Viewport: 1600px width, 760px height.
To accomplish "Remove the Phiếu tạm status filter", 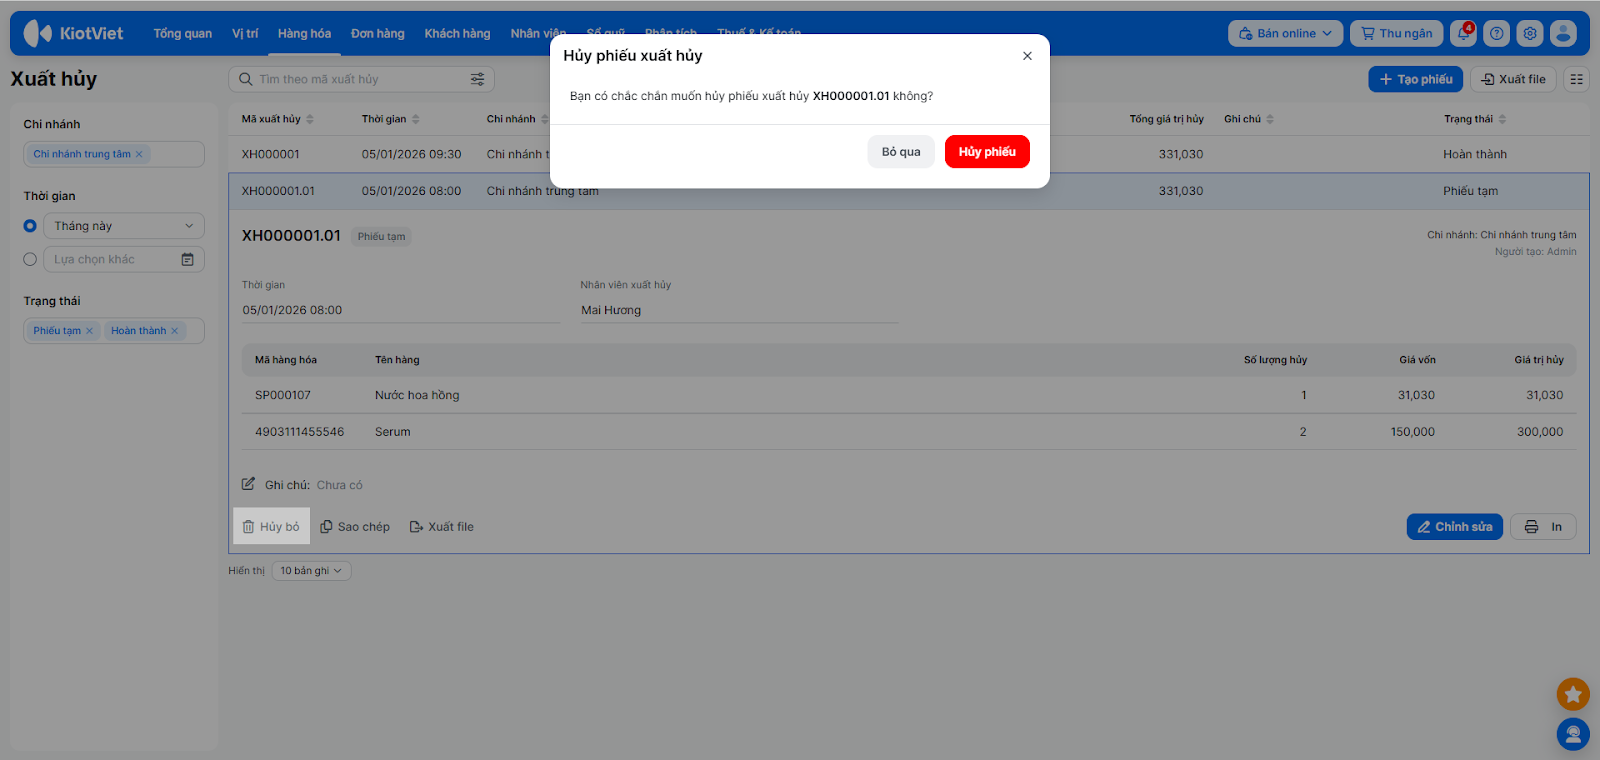I will 89,331.
